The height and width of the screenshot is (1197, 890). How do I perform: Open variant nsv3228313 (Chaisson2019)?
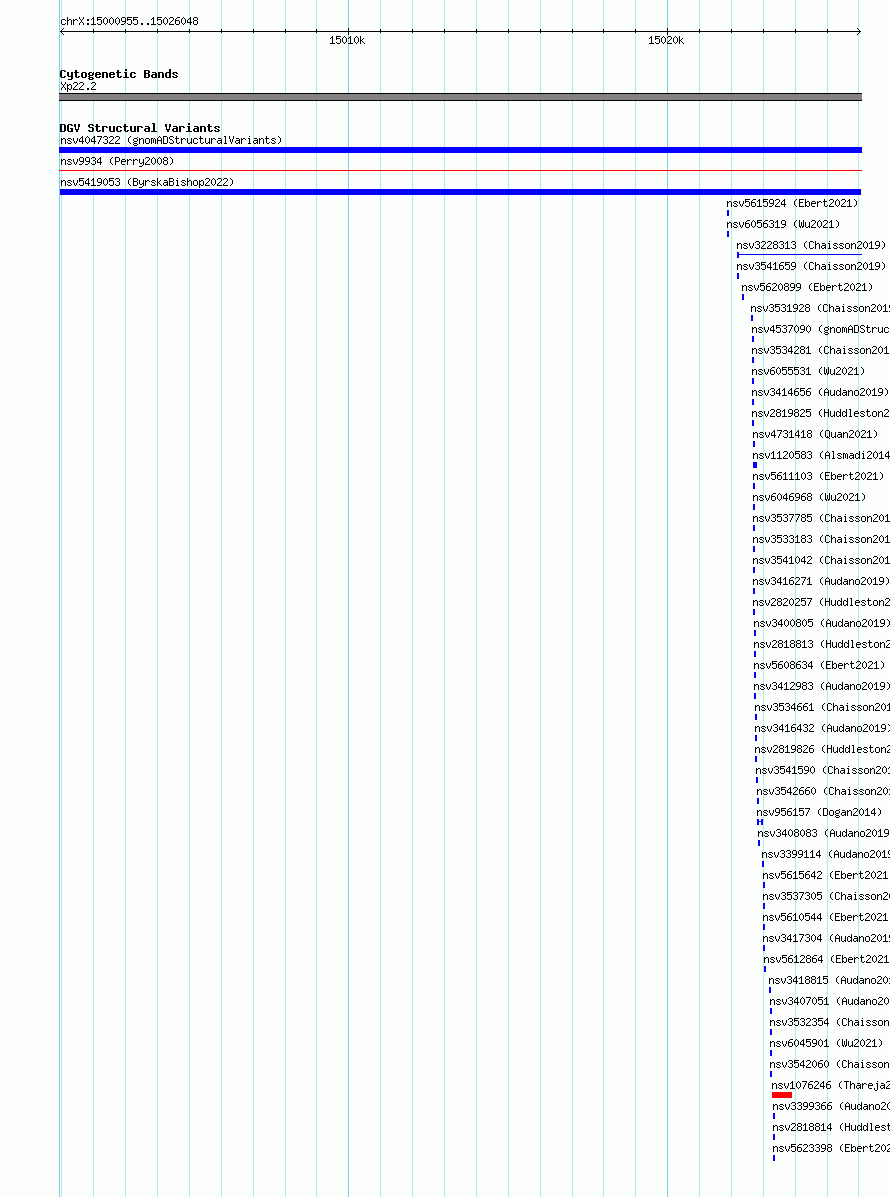(811, 245)
